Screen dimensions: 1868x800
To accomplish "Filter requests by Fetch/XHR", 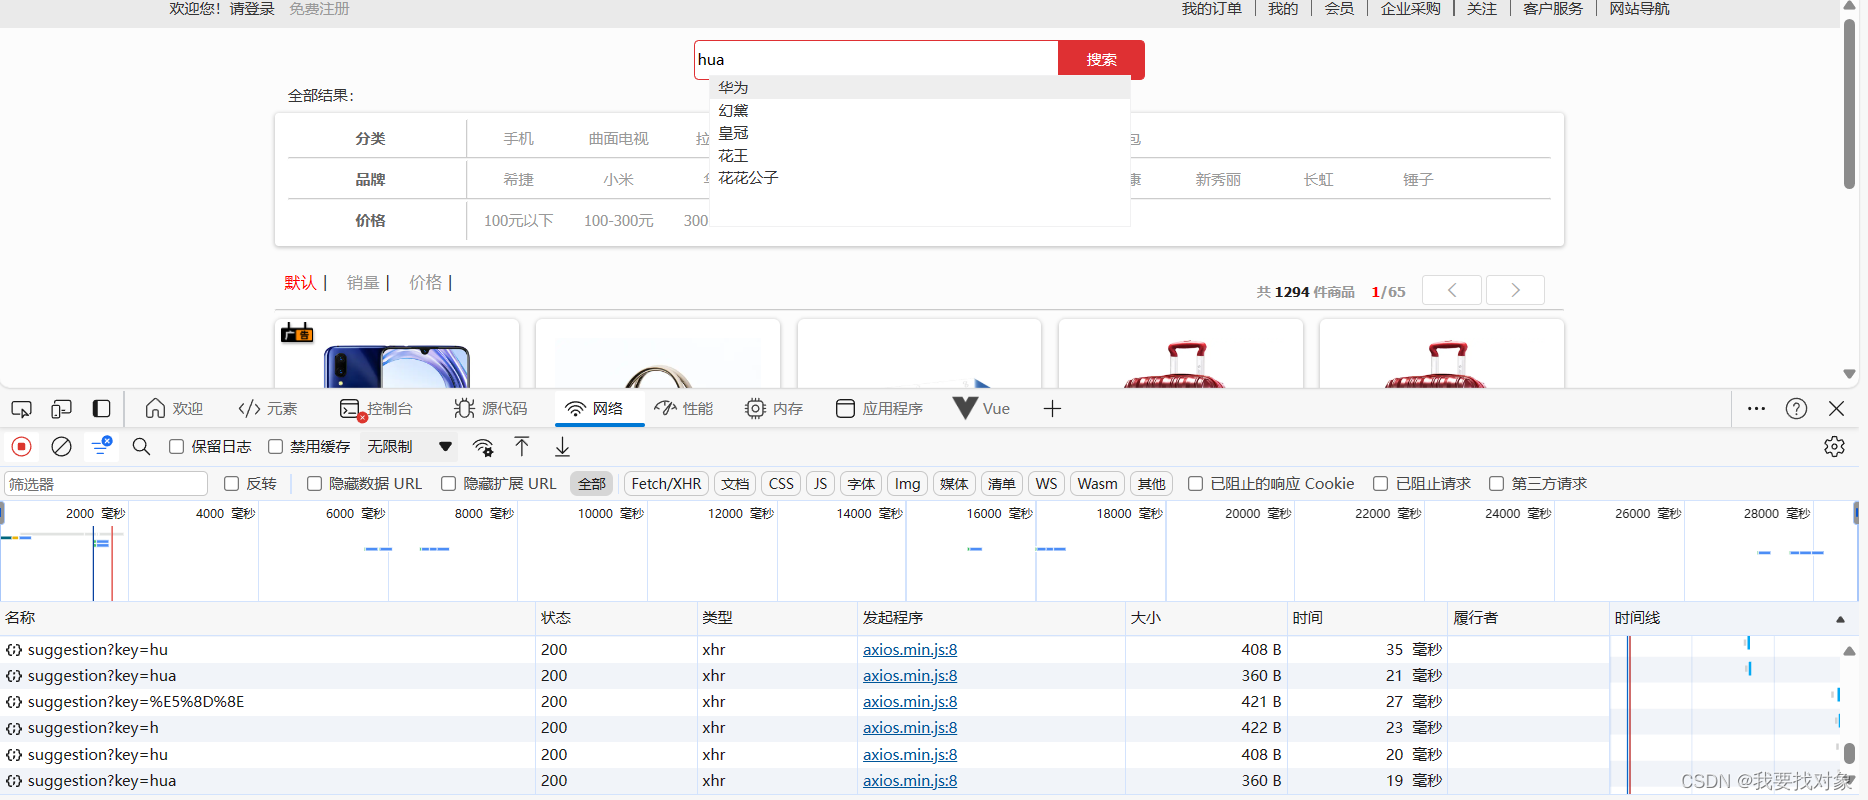I will (666, 484).
